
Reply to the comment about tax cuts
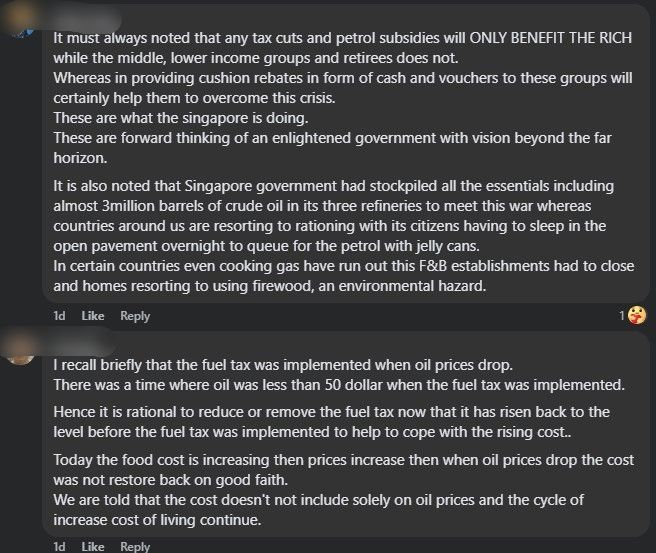click(x=135, y=316)
